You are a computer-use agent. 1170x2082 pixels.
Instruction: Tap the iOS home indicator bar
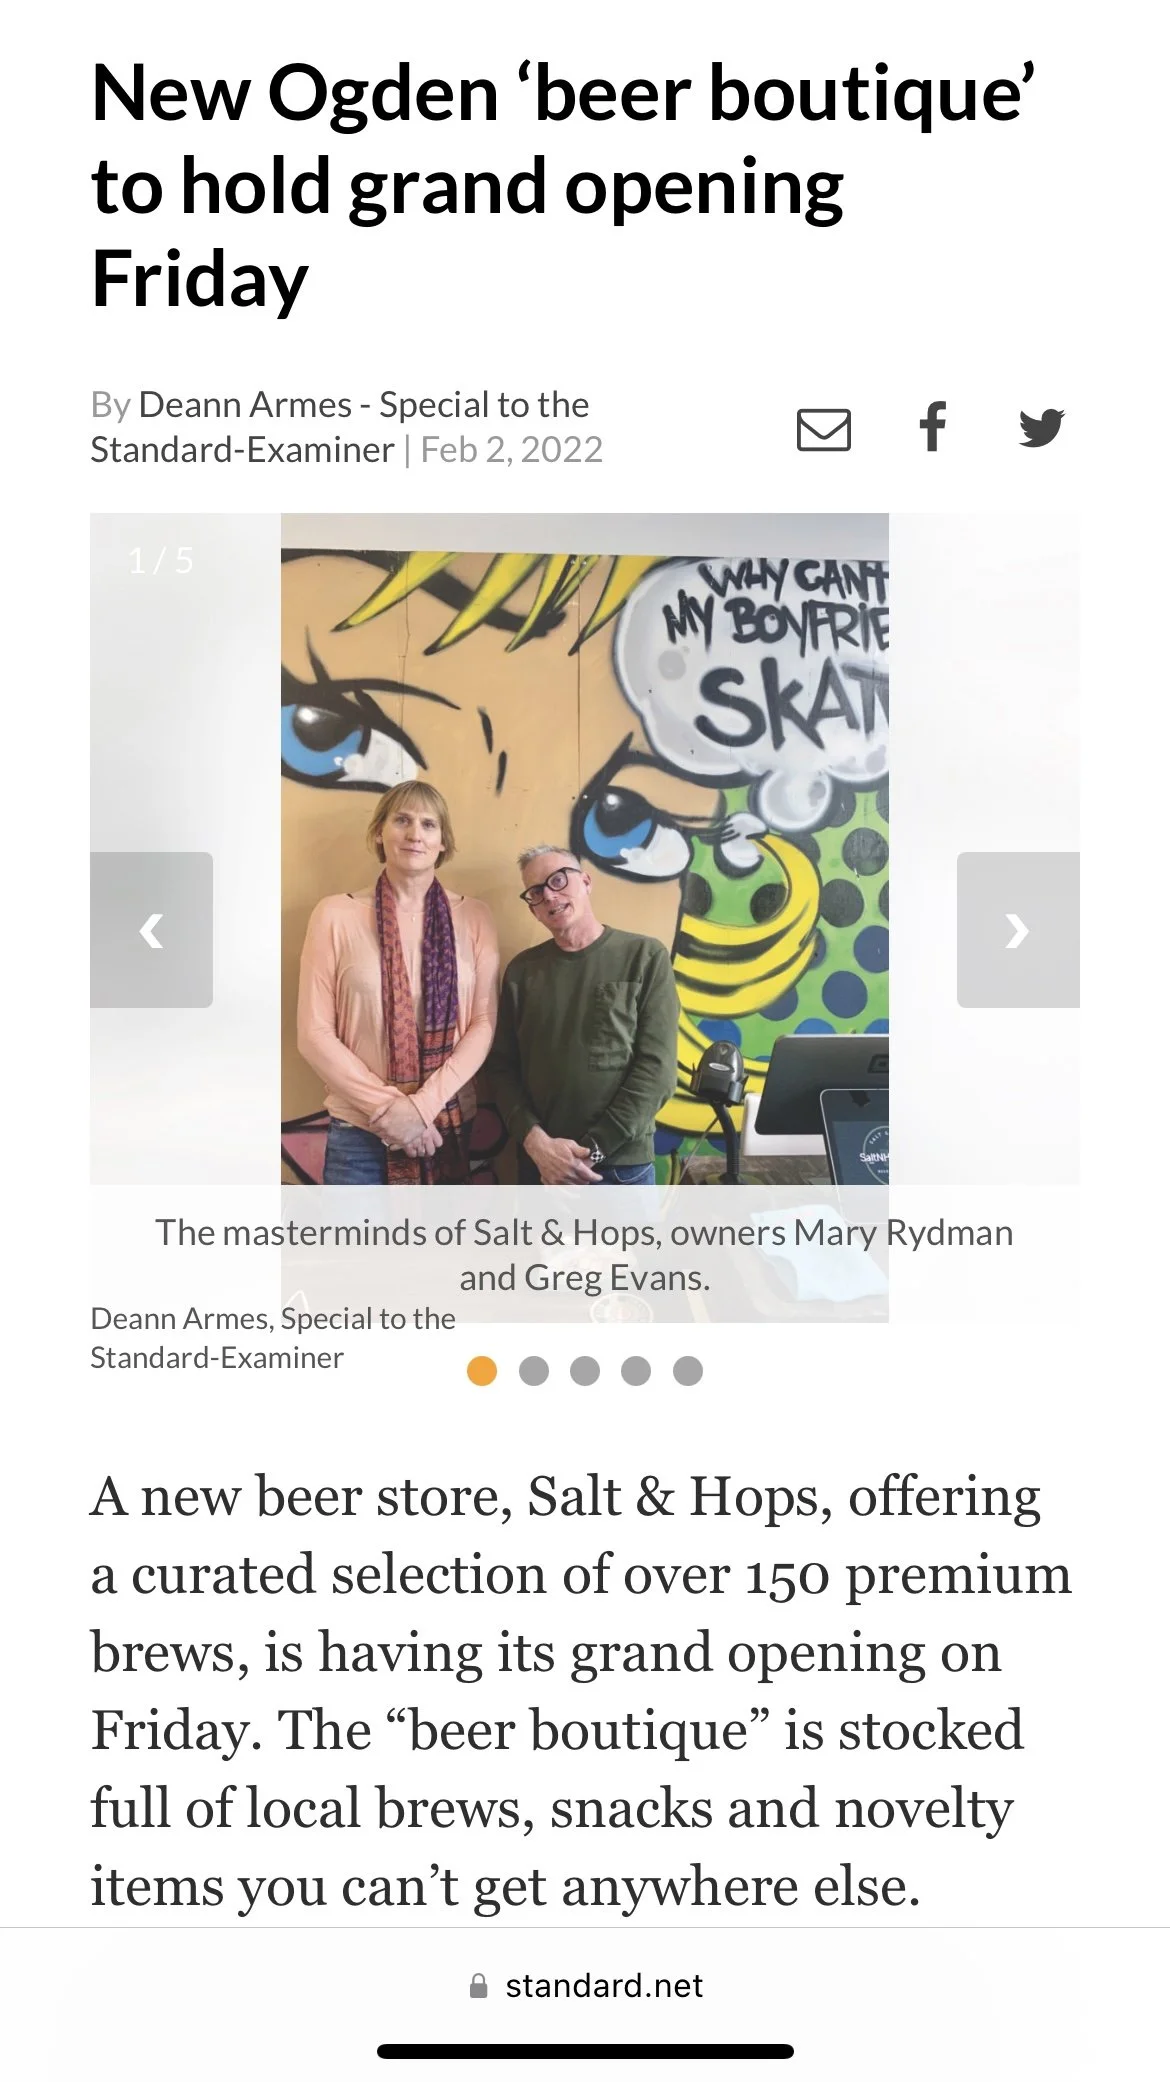tap(585, 2052)
